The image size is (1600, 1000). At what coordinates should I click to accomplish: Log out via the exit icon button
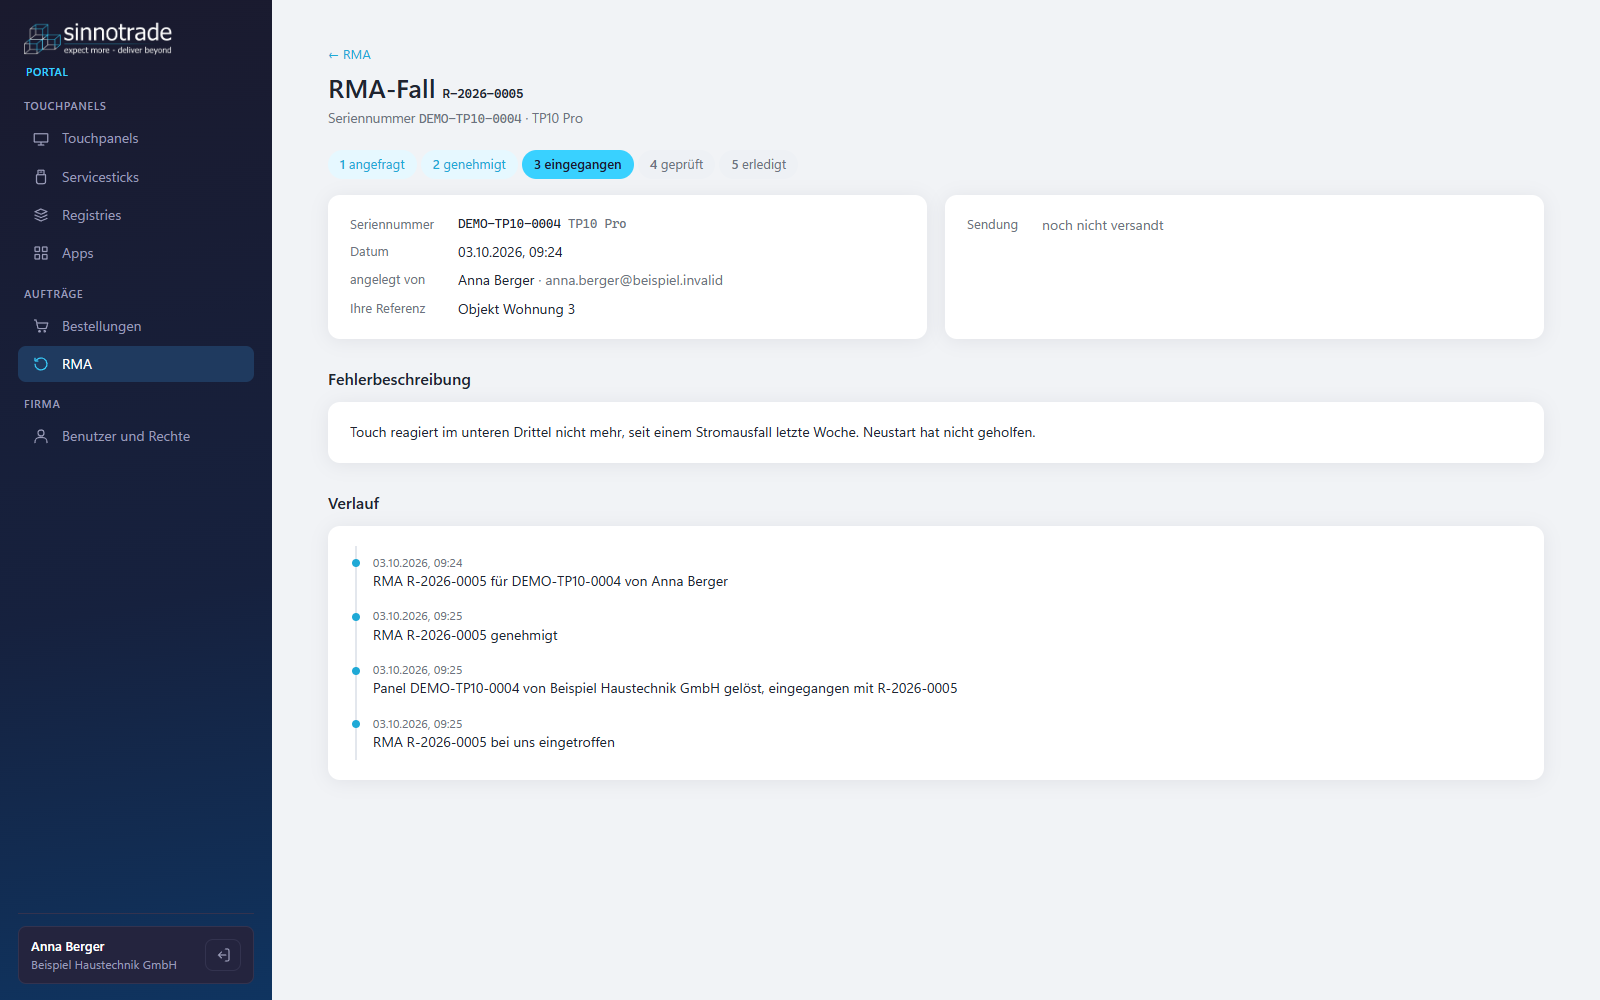[223, 955]
